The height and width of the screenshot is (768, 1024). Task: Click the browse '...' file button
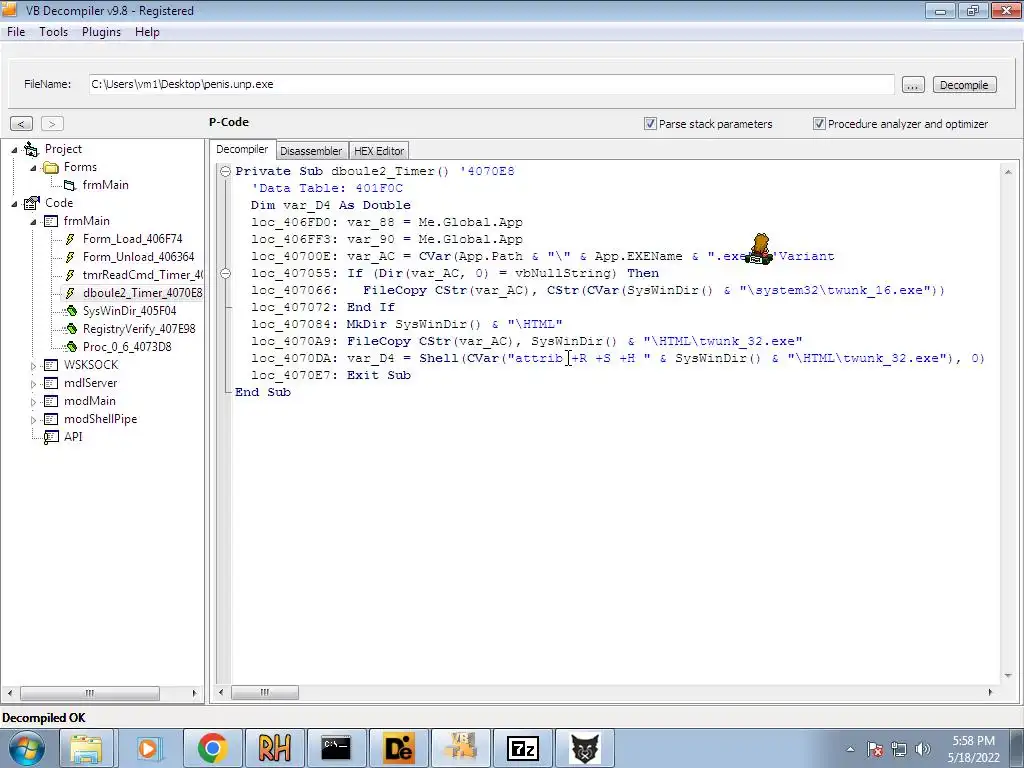click(x=913, y=85)
